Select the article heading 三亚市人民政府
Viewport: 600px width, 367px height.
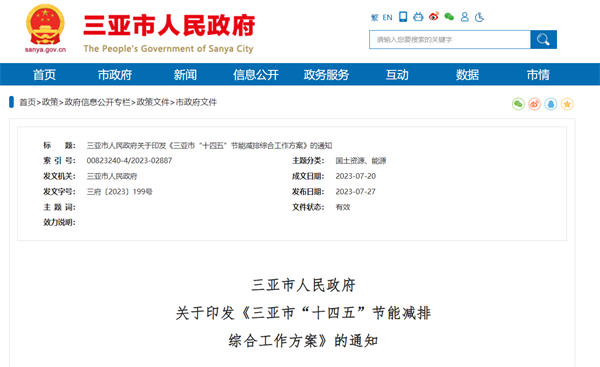point(303,285)
